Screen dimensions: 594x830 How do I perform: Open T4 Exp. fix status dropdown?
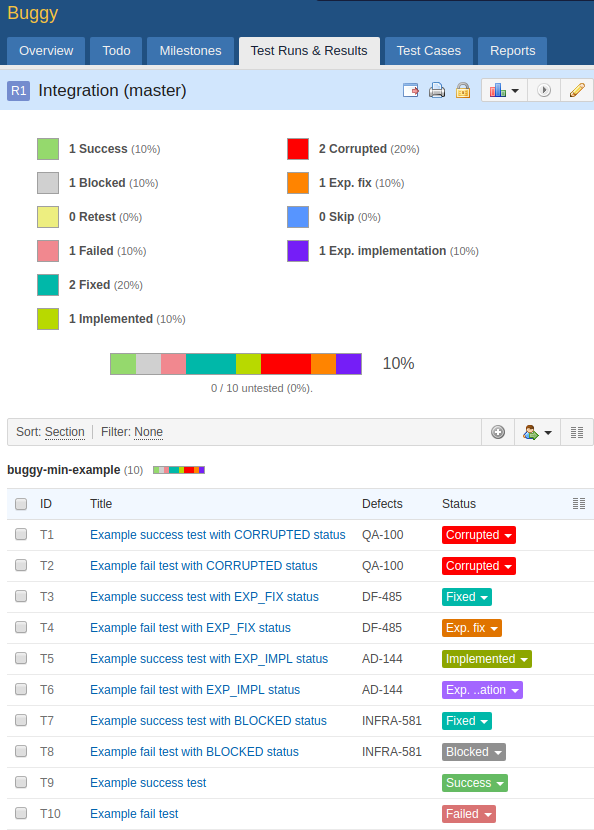[x=472, y=628]
